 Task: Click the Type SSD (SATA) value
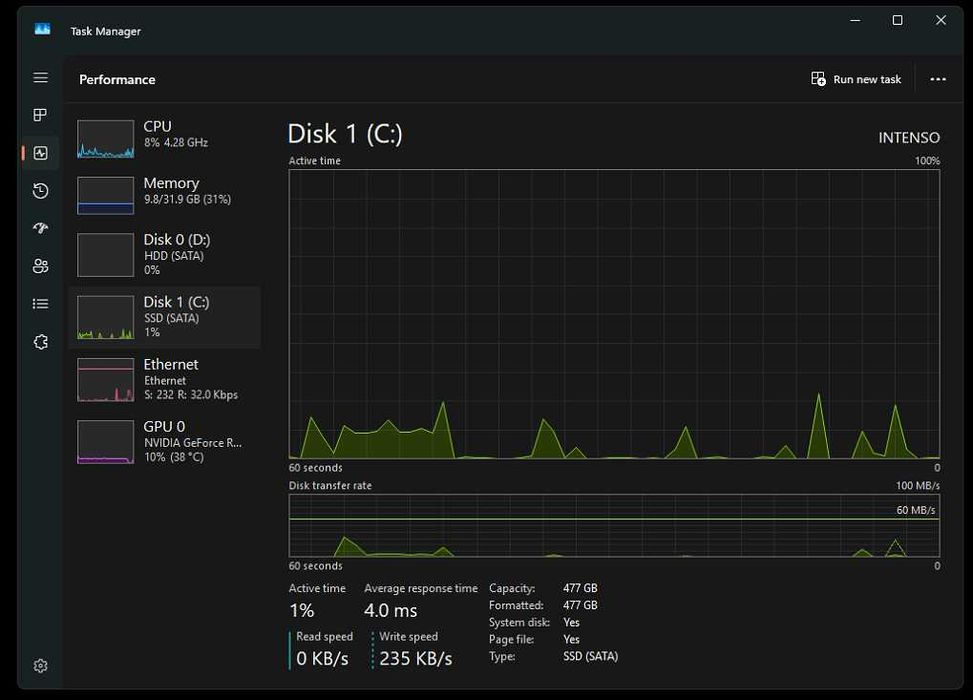(591, 657)
